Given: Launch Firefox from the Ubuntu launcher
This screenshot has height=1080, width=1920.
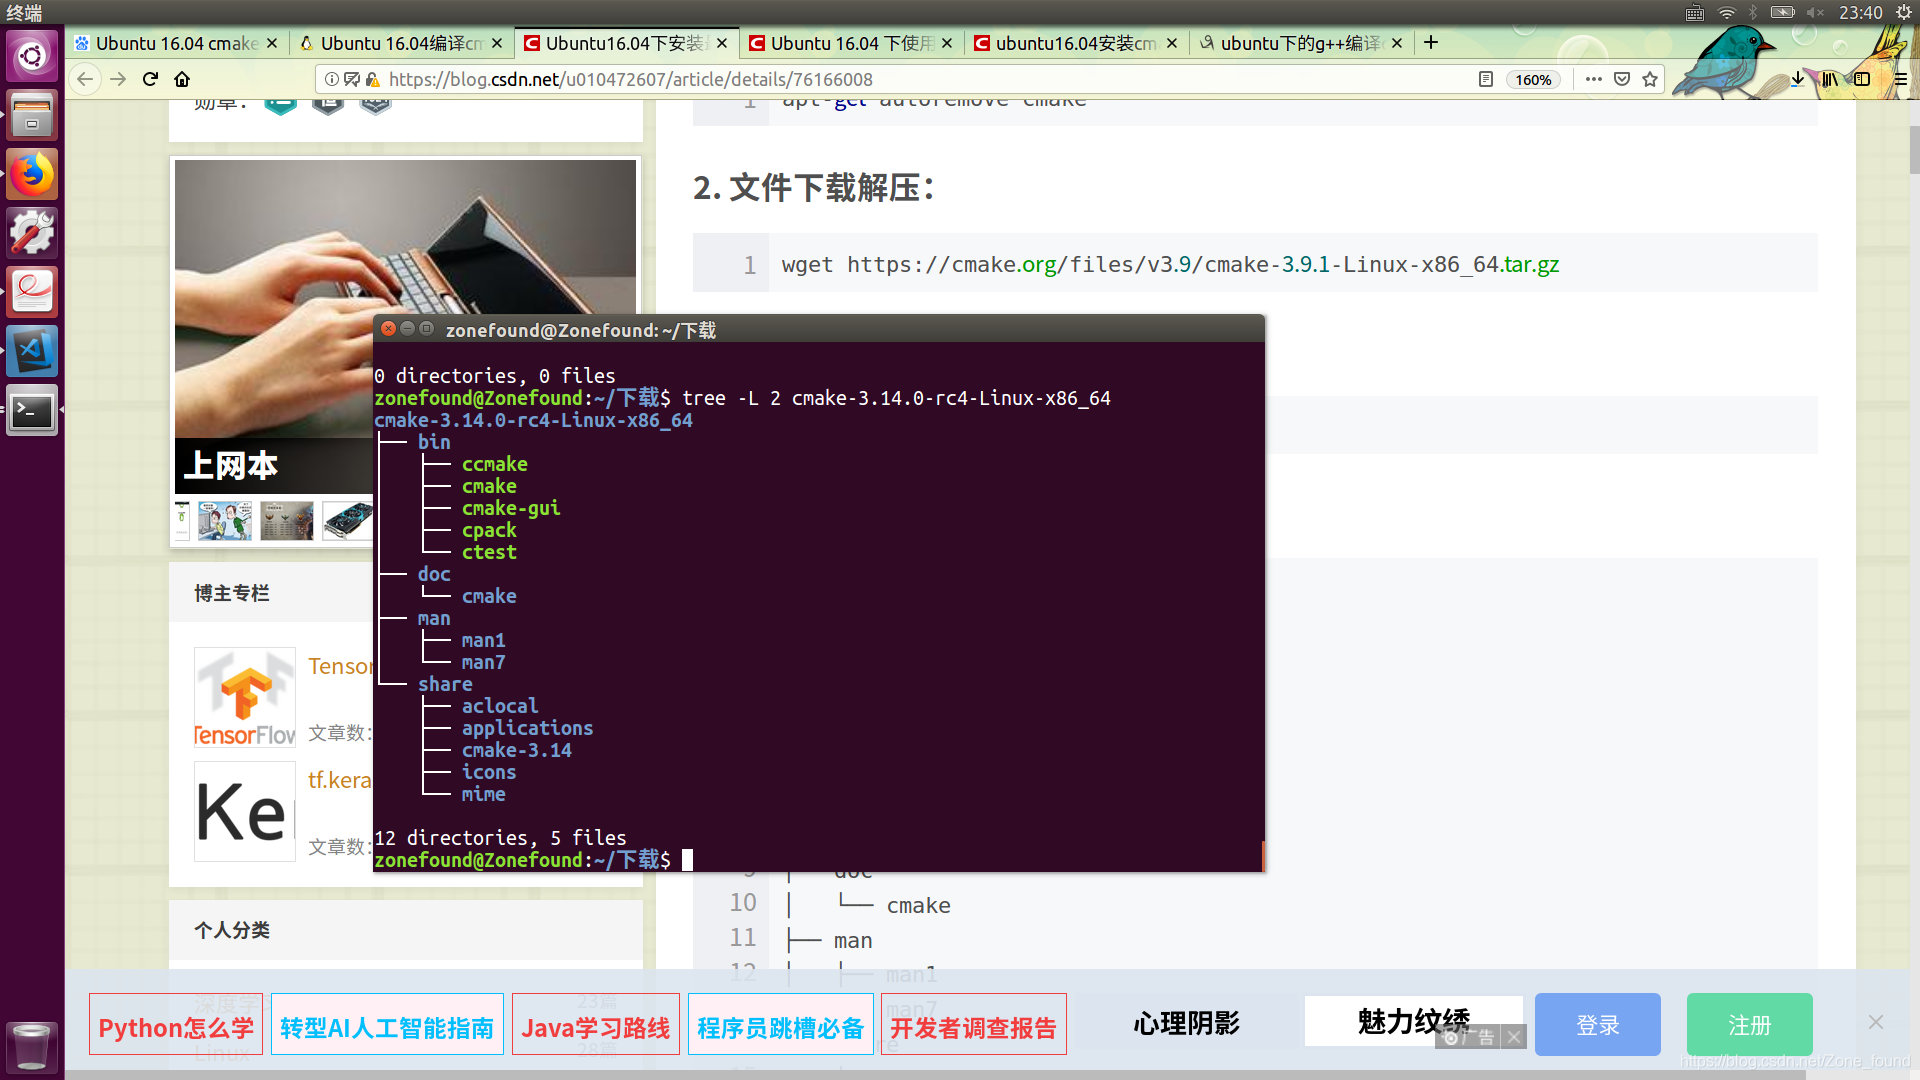Looking at the screenshot, I should coord(32,174).
